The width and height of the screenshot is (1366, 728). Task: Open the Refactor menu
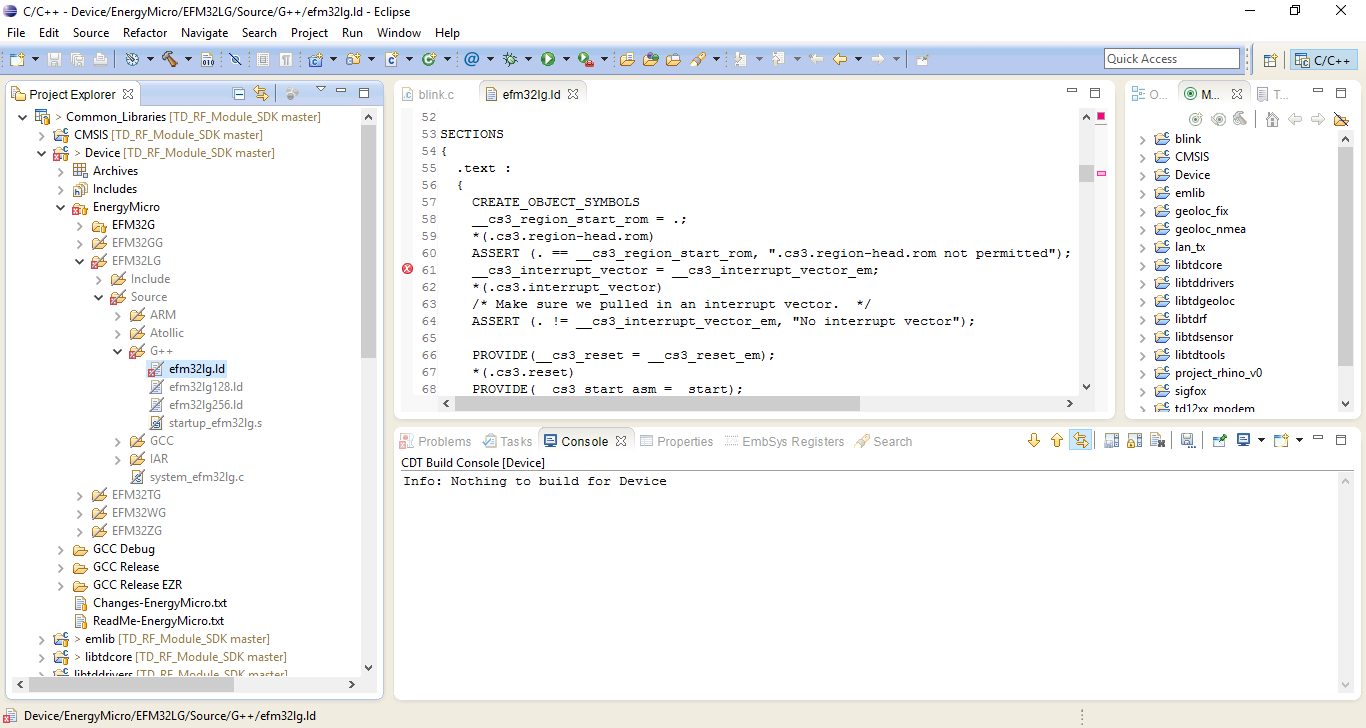[145, 33]
